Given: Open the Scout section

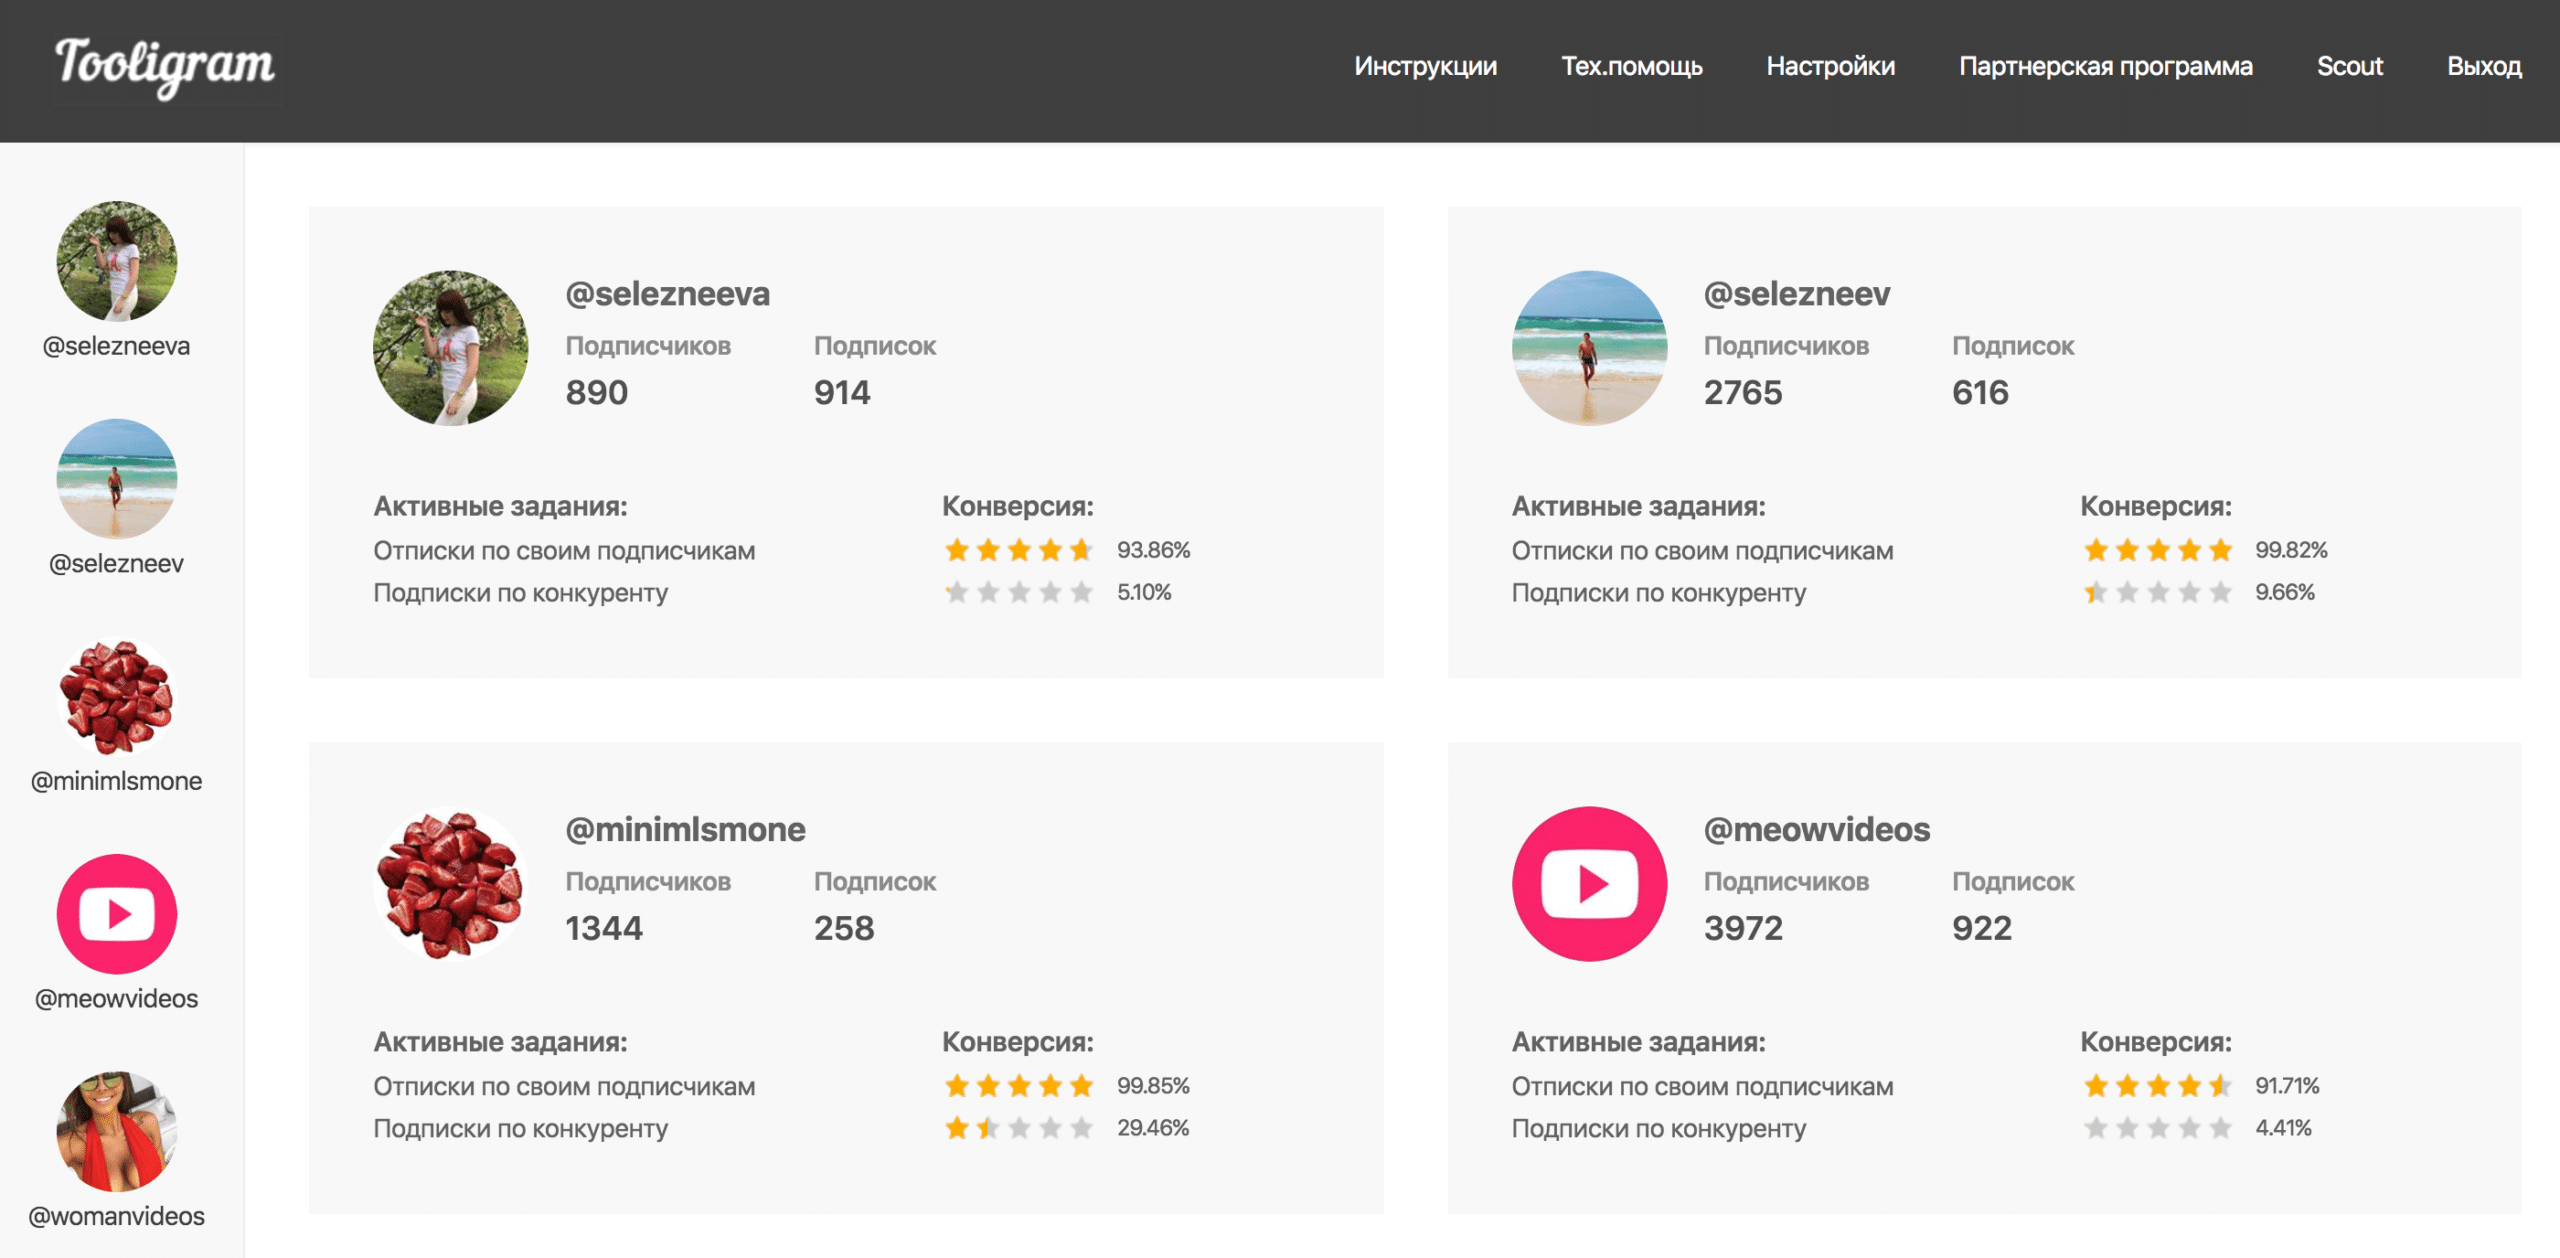Looking at the screenshot, I should (2349, 66).
